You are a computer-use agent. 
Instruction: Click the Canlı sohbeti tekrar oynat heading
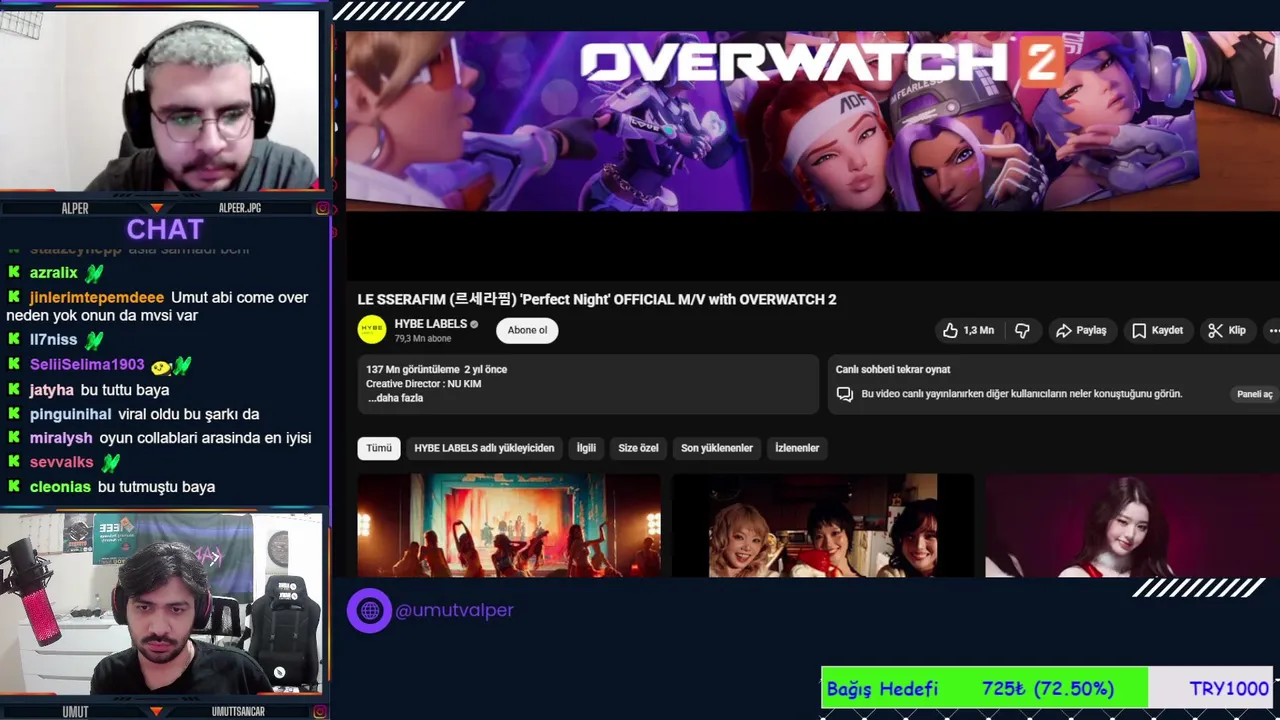[x=893, y=369]
